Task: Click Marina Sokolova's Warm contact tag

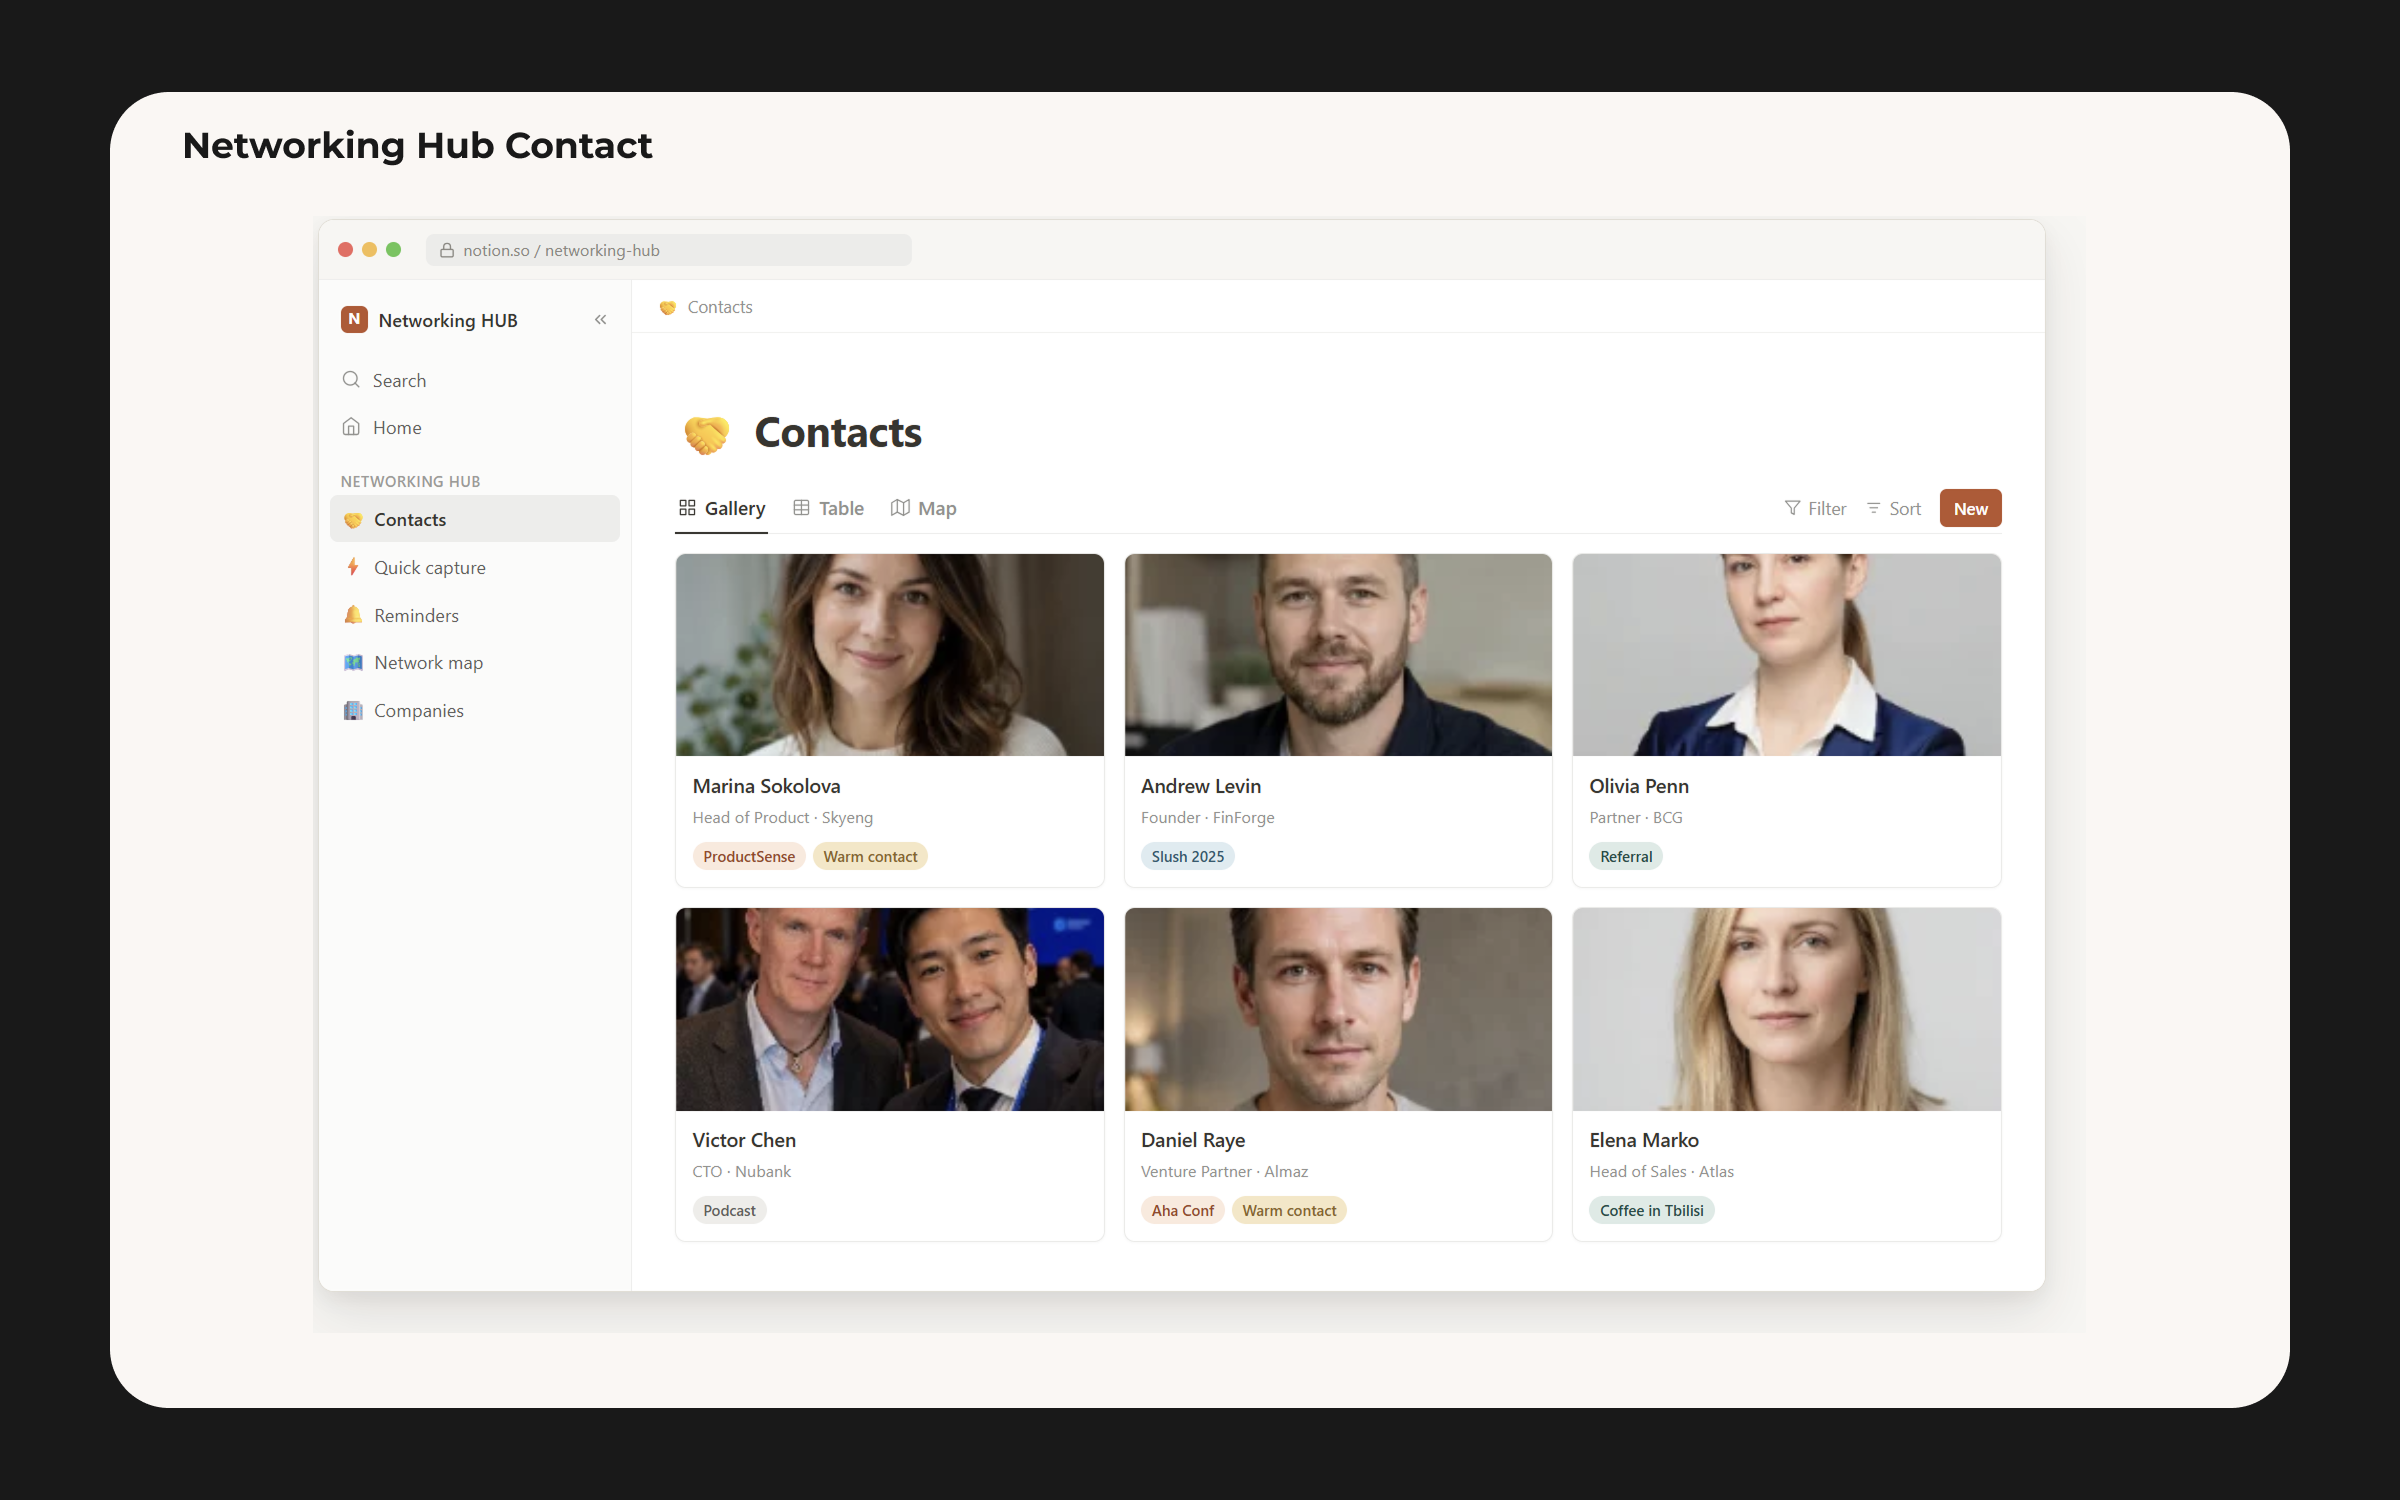Action: point(870,856)
